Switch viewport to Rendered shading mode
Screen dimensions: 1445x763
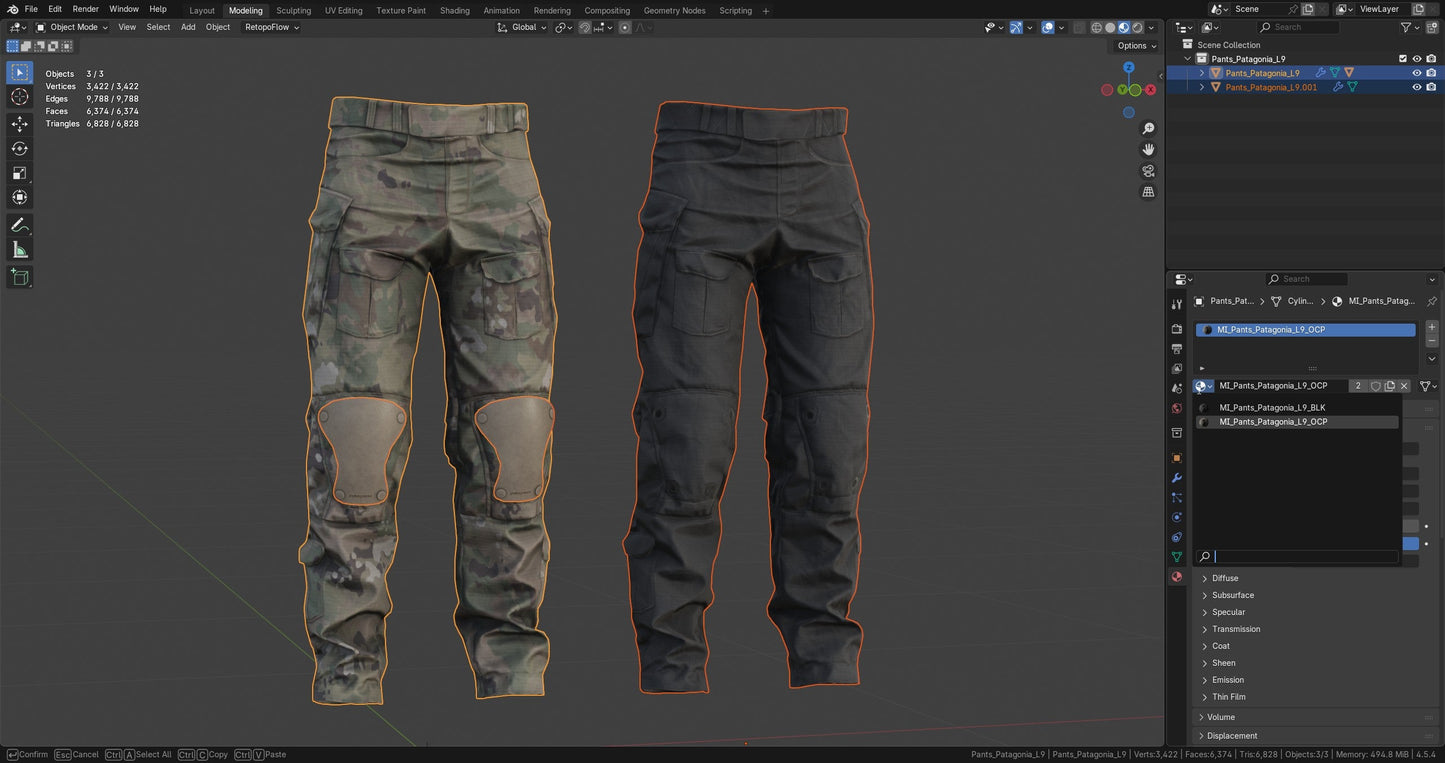(1137, 27)
